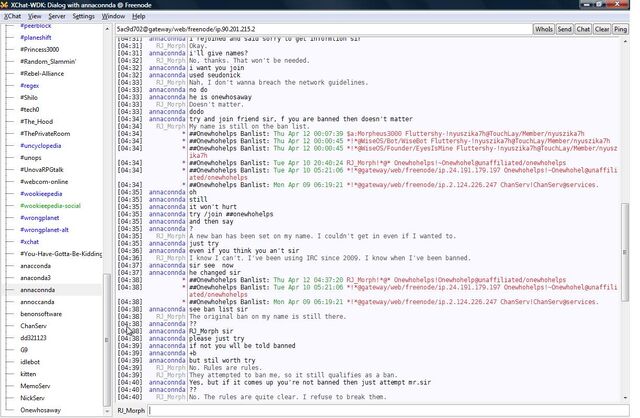Click chat area scroll-down arrow

(x=625, y=398)
